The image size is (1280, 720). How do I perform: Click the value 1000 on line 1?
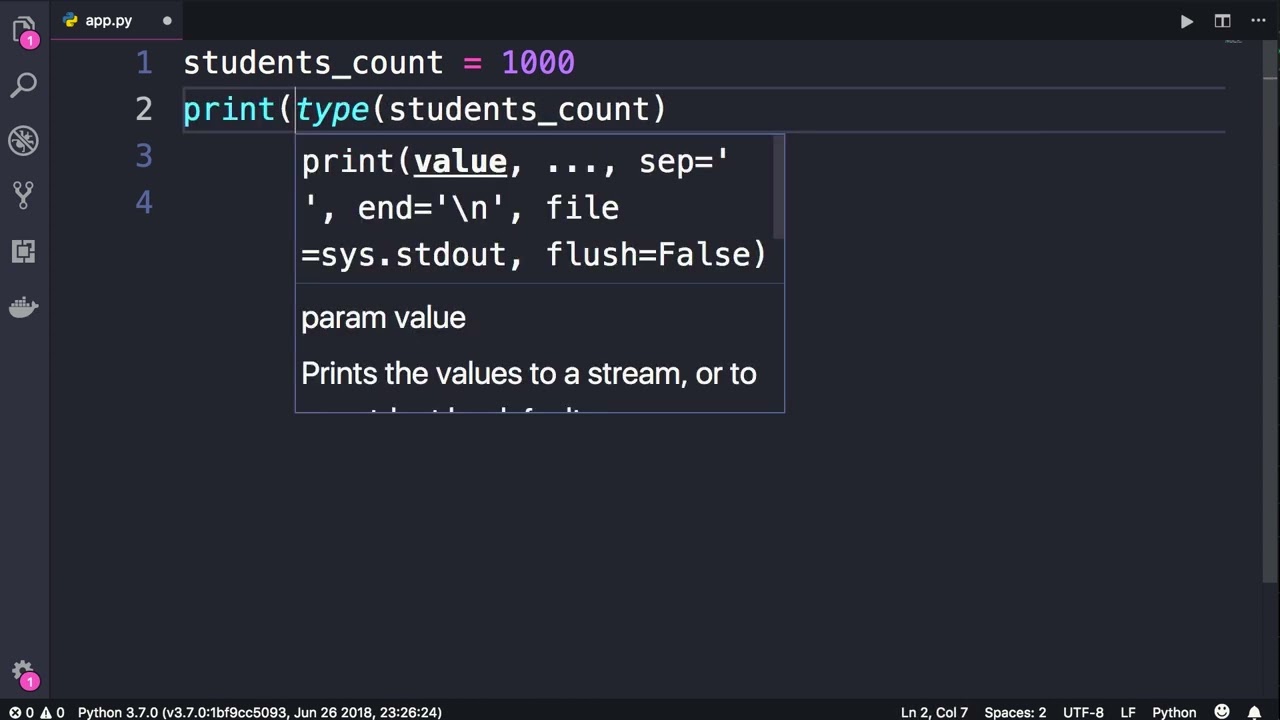tap(538, 63)
